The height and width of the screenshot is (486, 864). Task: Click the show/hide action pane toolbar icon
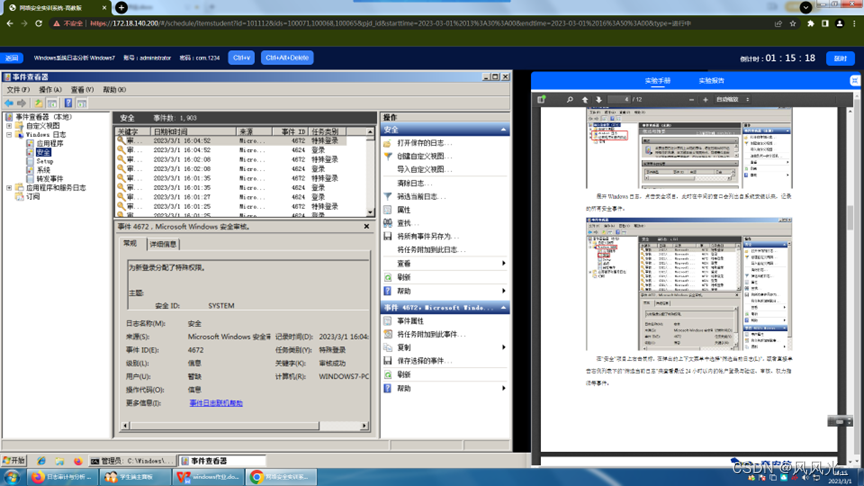point(82,103)
